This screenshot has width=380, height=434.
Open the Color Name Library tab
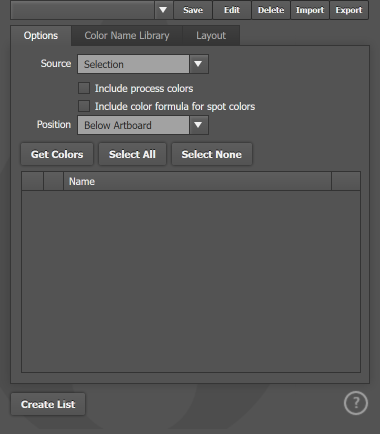click(x=127, y=36)
